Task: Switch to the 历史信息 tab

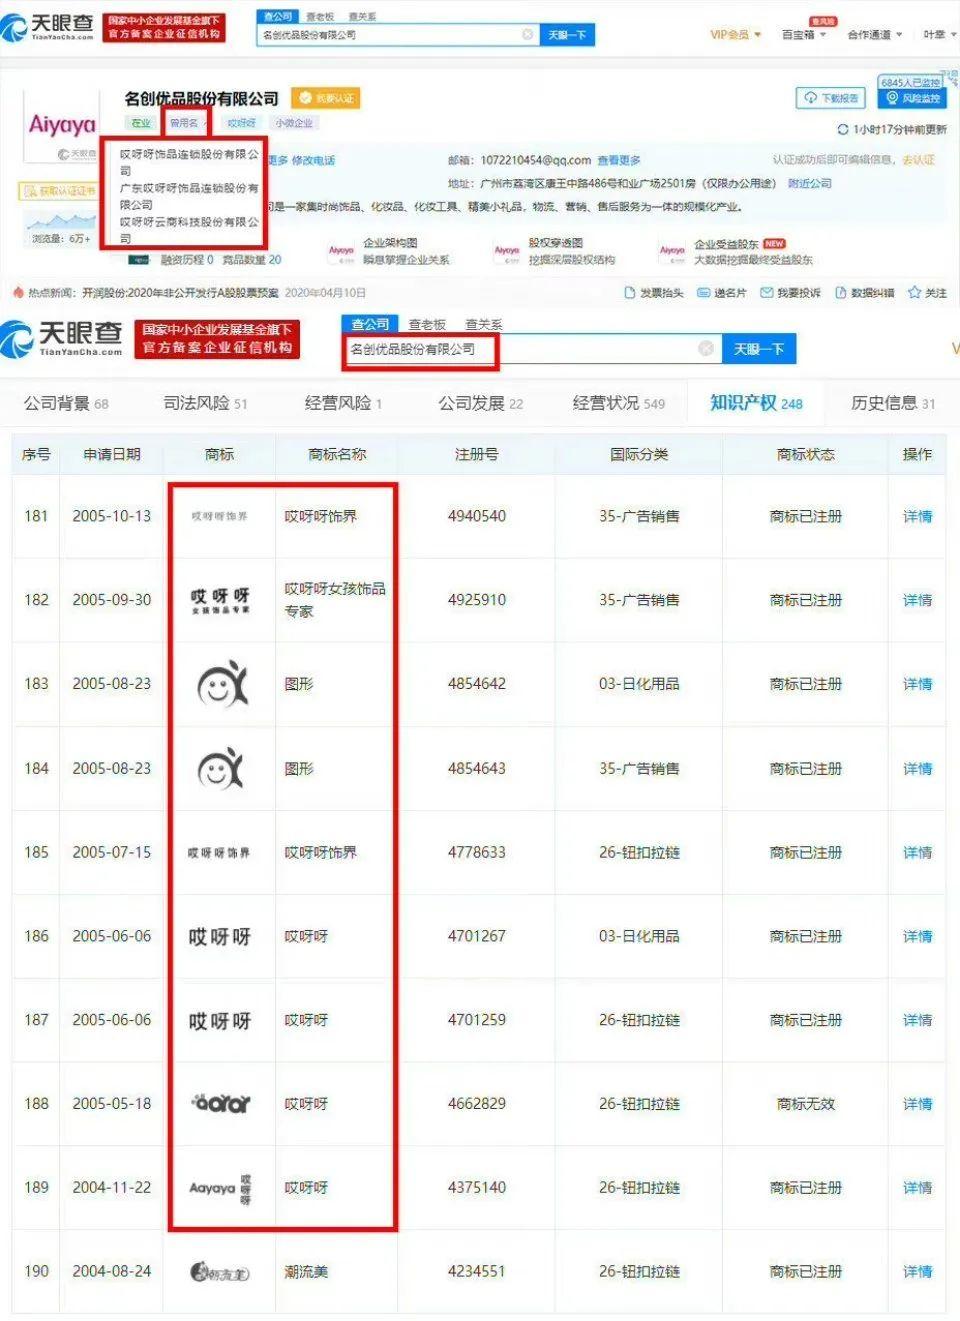Action: (893, 403)
